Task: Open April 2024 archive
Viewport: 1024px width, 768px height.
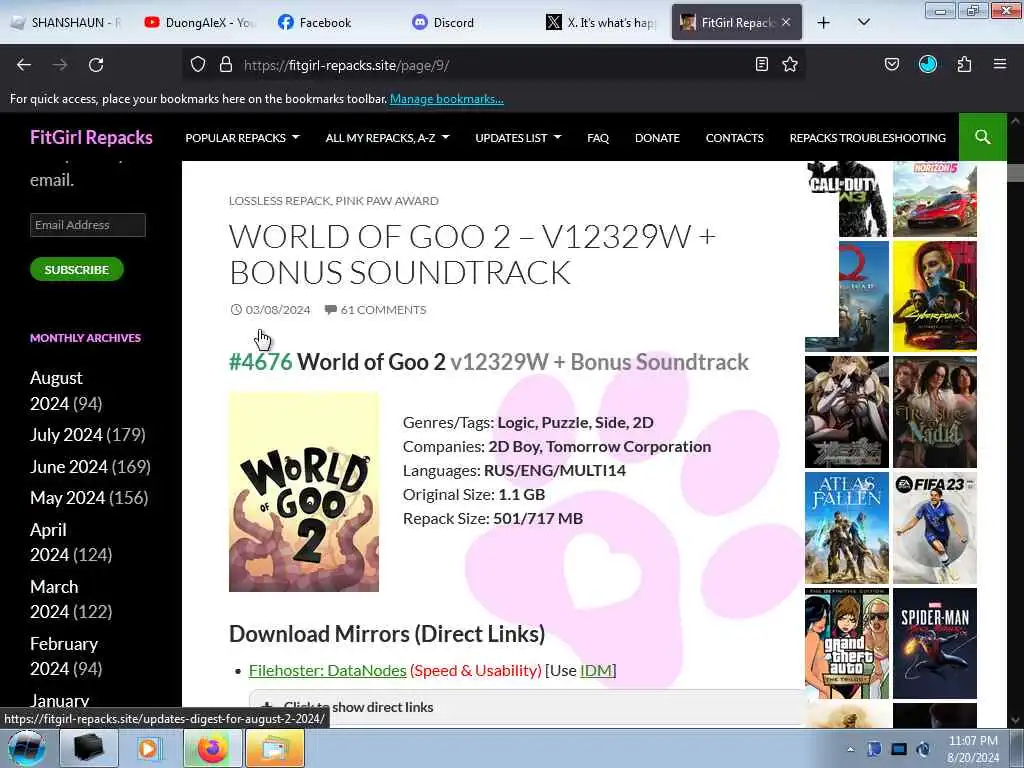Action: click(49, 542)
